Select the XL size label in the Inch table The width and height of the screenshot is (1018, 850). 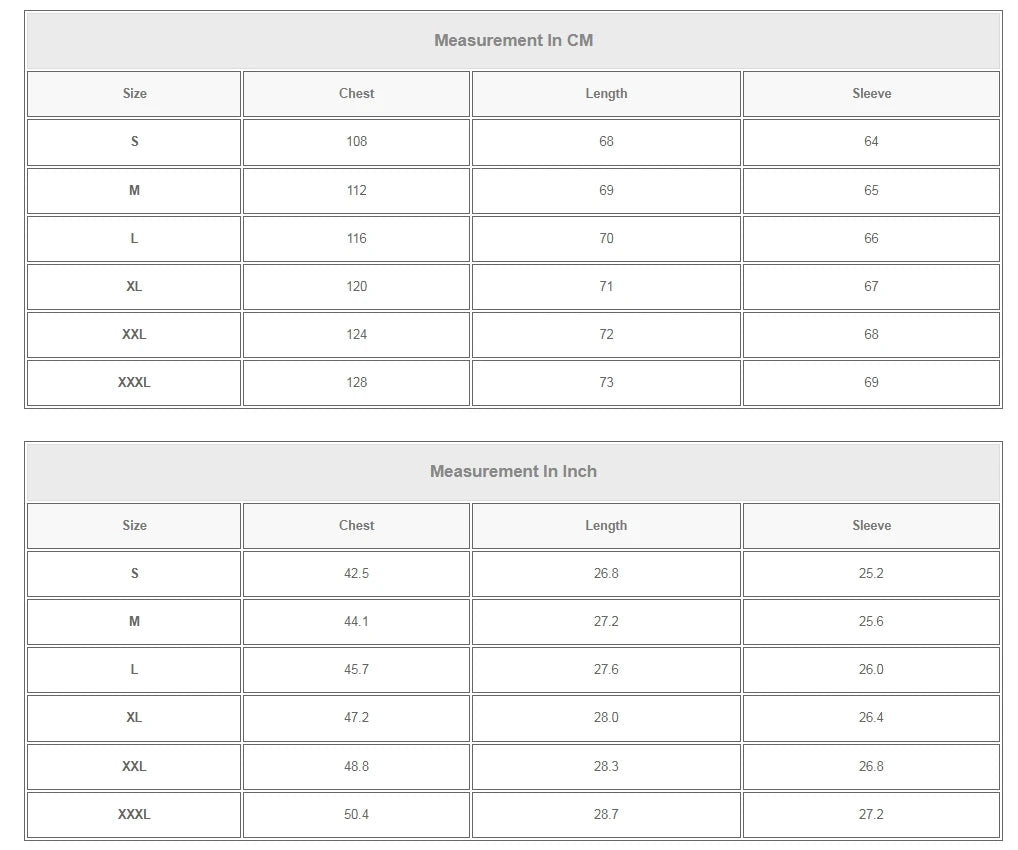[x=134, y=718]
